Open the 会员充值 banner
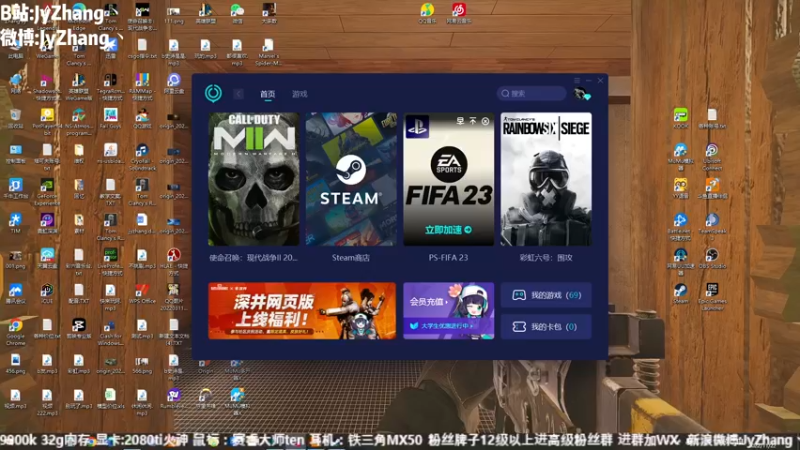The width and height of the screenshot is (800, 450). tap(448, 311)
